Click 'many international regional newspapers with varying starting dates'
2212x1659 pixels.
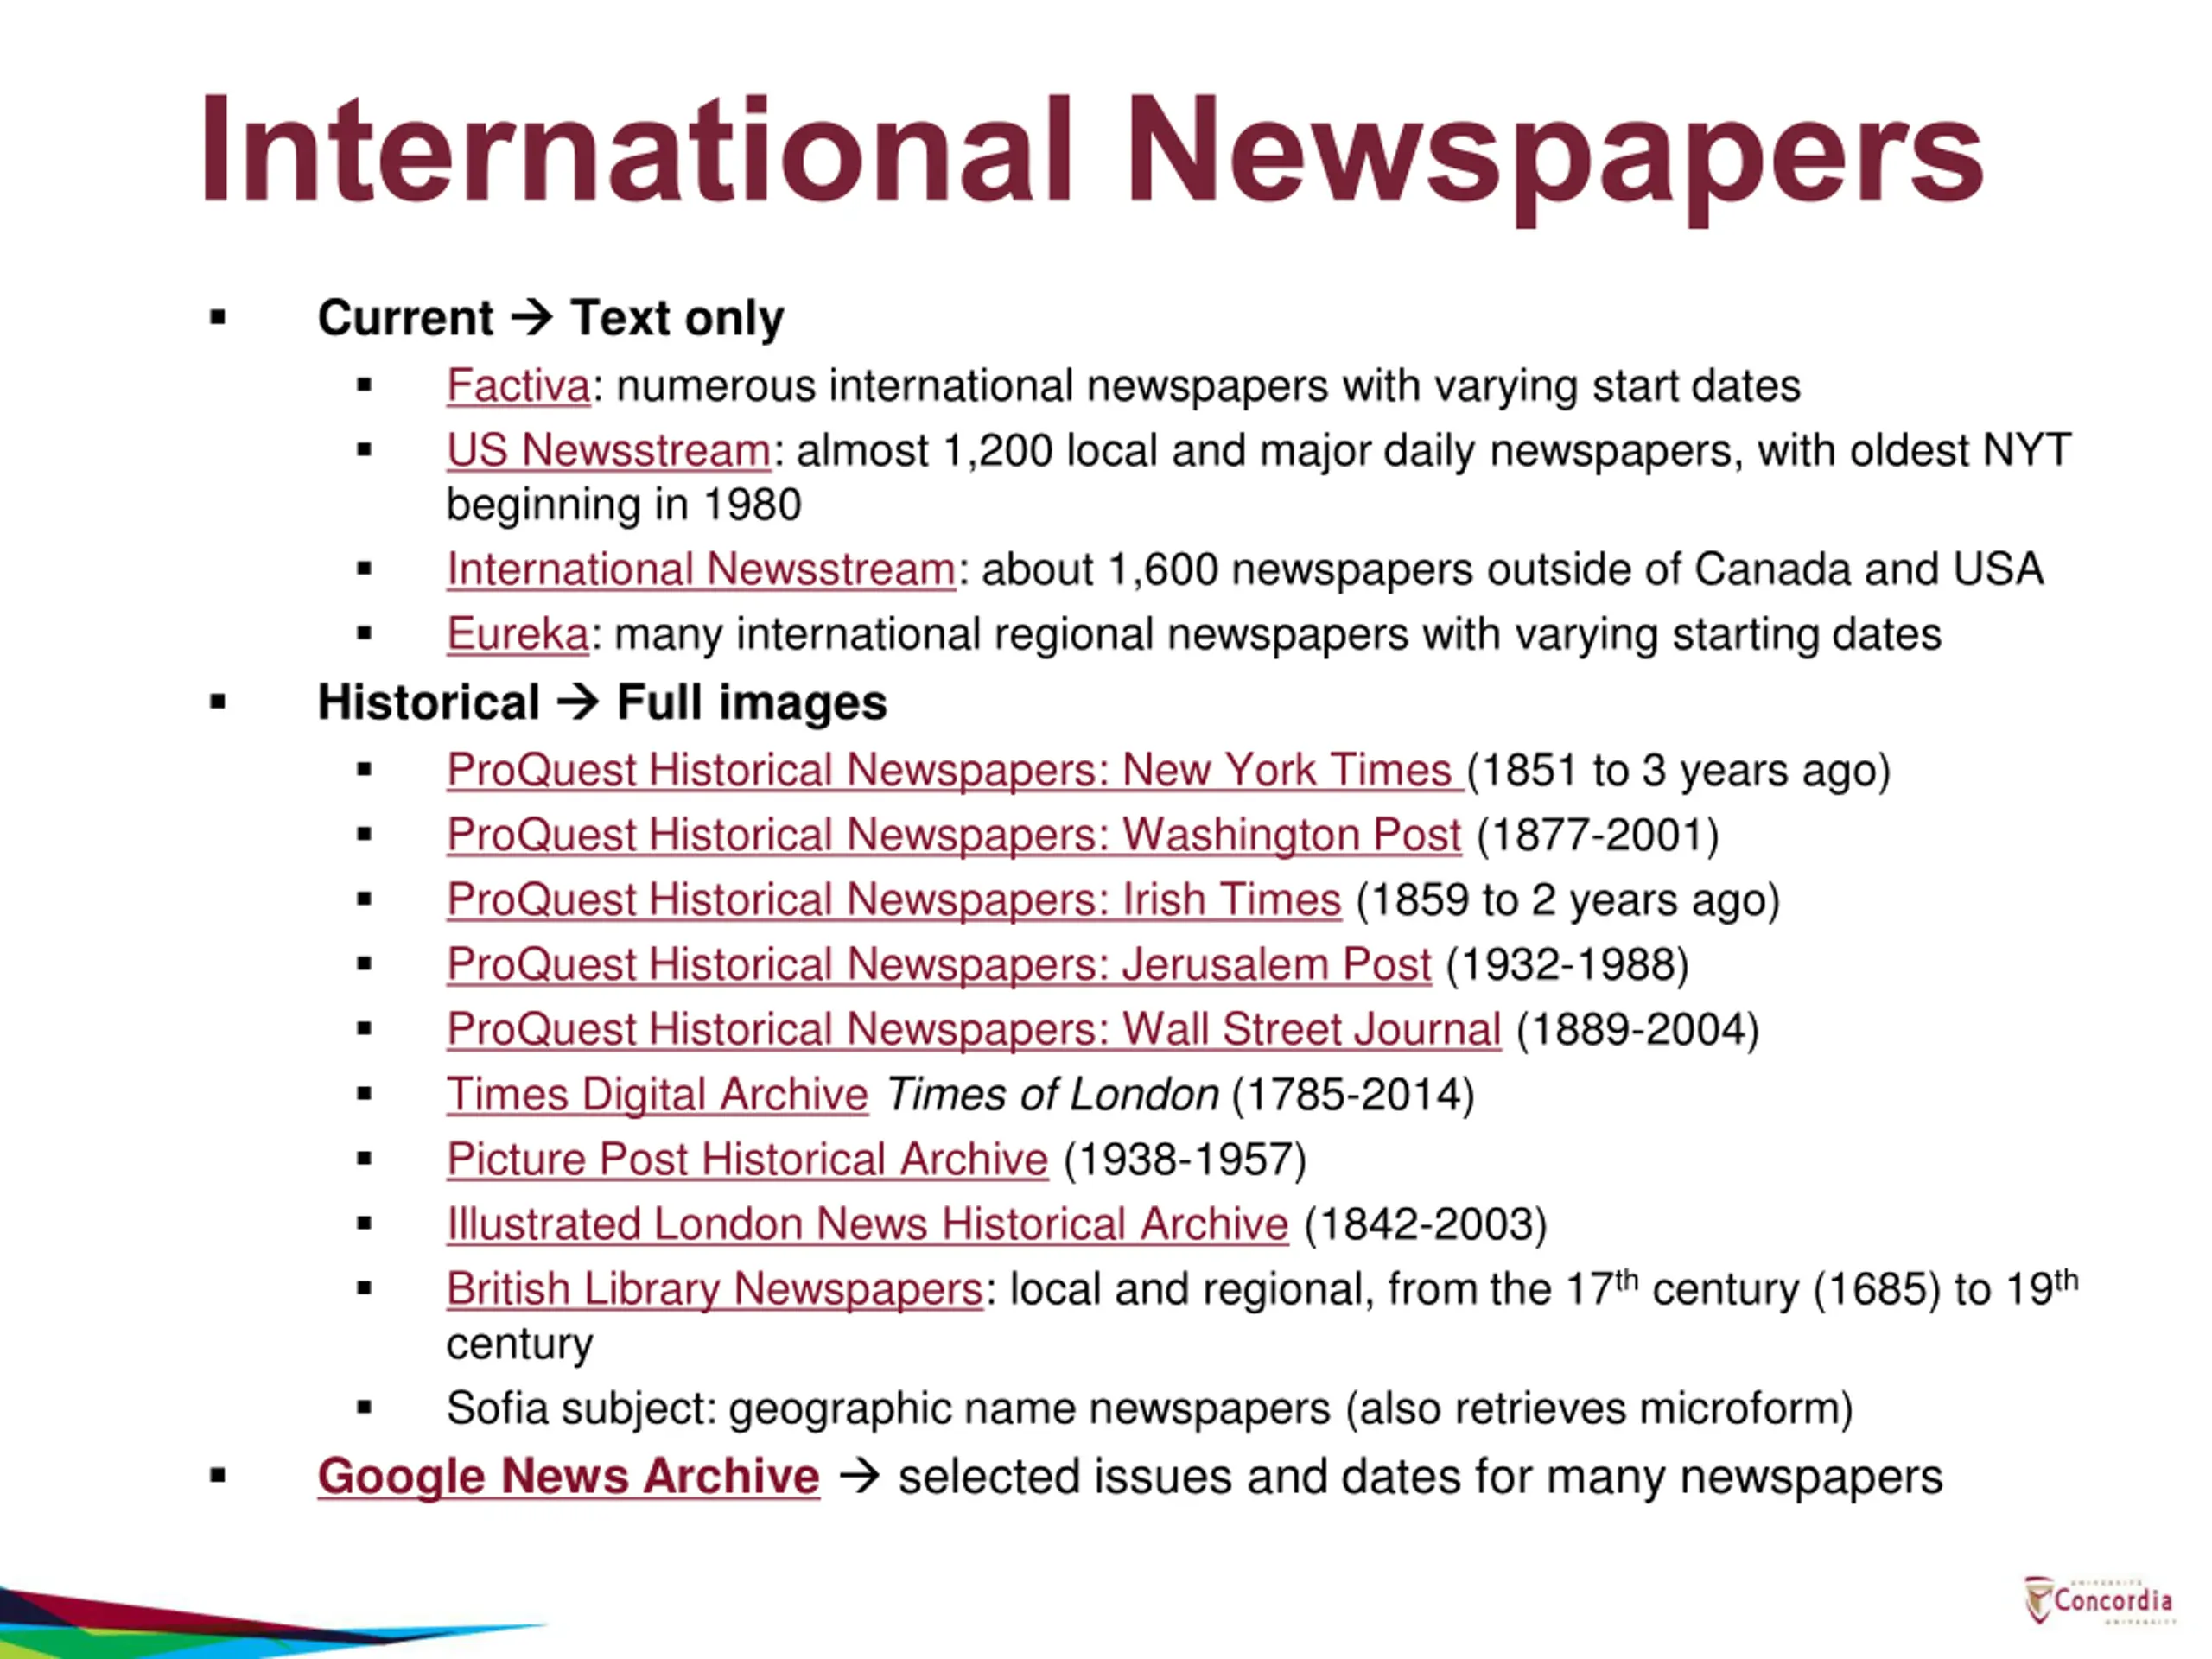[x=1278, y=635]
